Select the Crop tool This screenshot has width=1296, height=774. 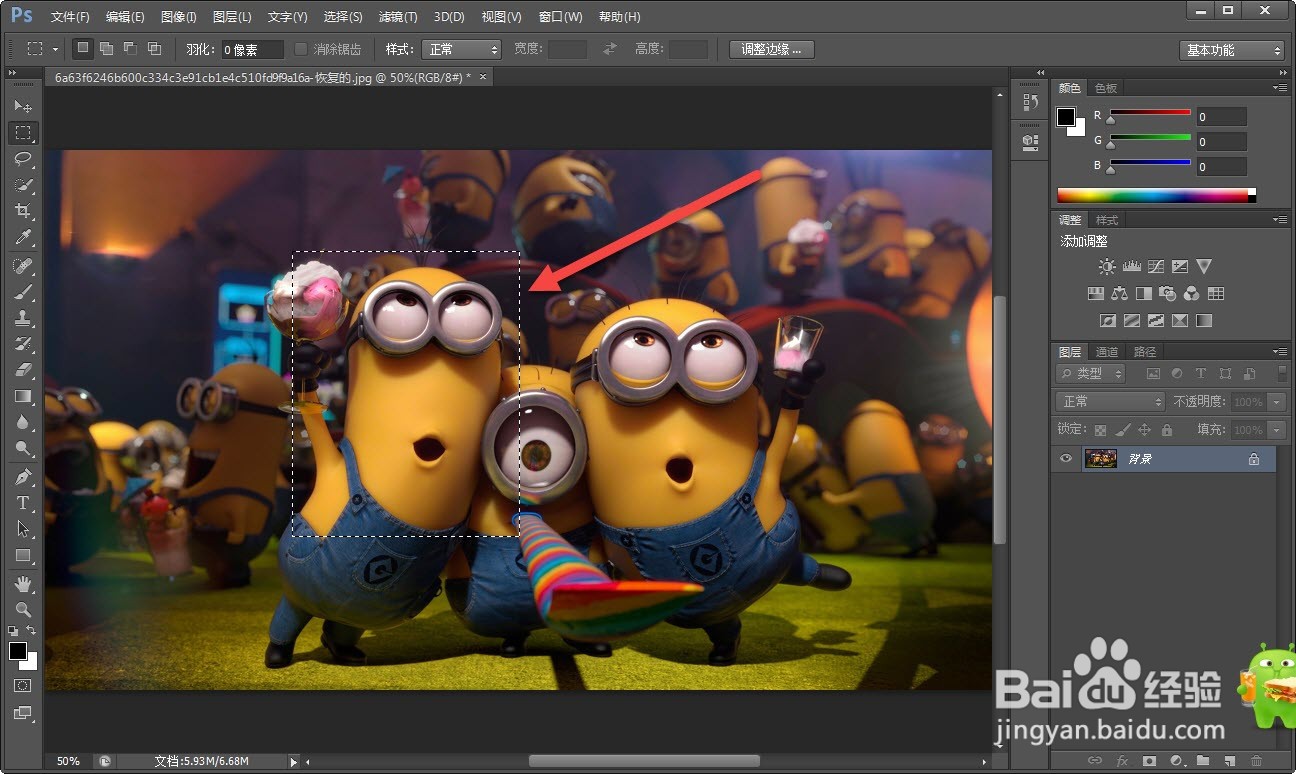coord(23,211)
